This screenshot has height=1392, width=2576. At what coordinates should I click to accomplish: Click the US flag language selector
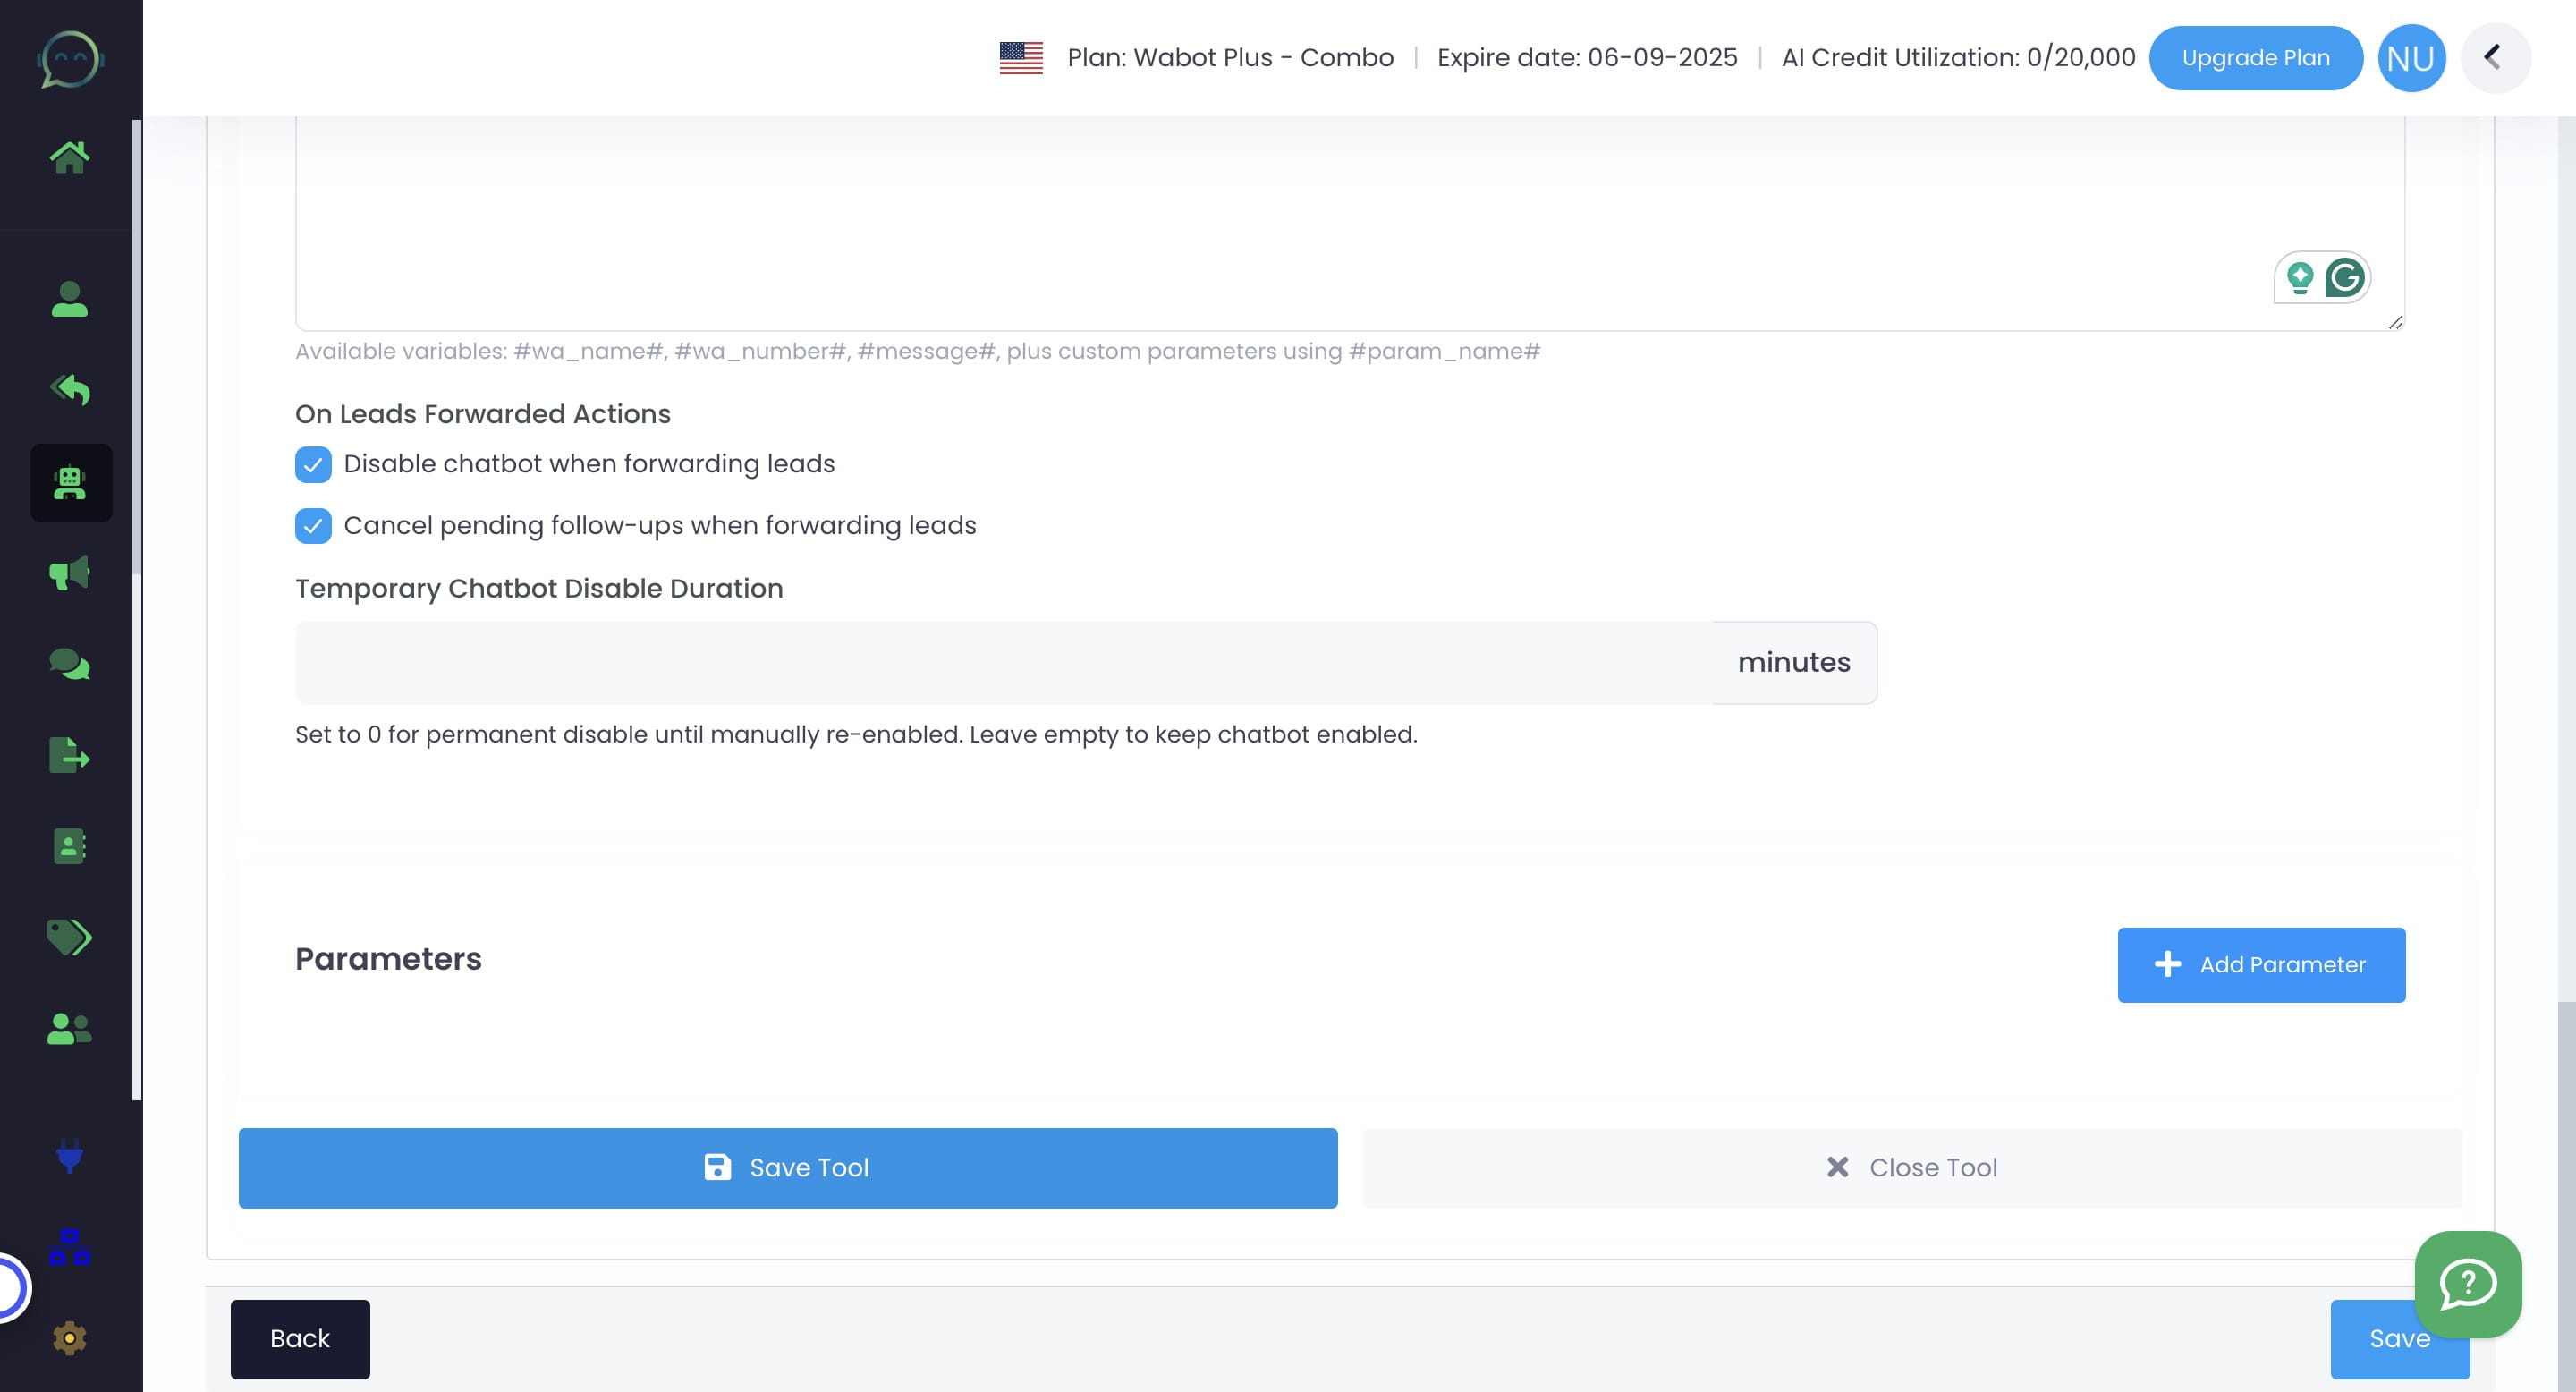(x=1021, y=57)
